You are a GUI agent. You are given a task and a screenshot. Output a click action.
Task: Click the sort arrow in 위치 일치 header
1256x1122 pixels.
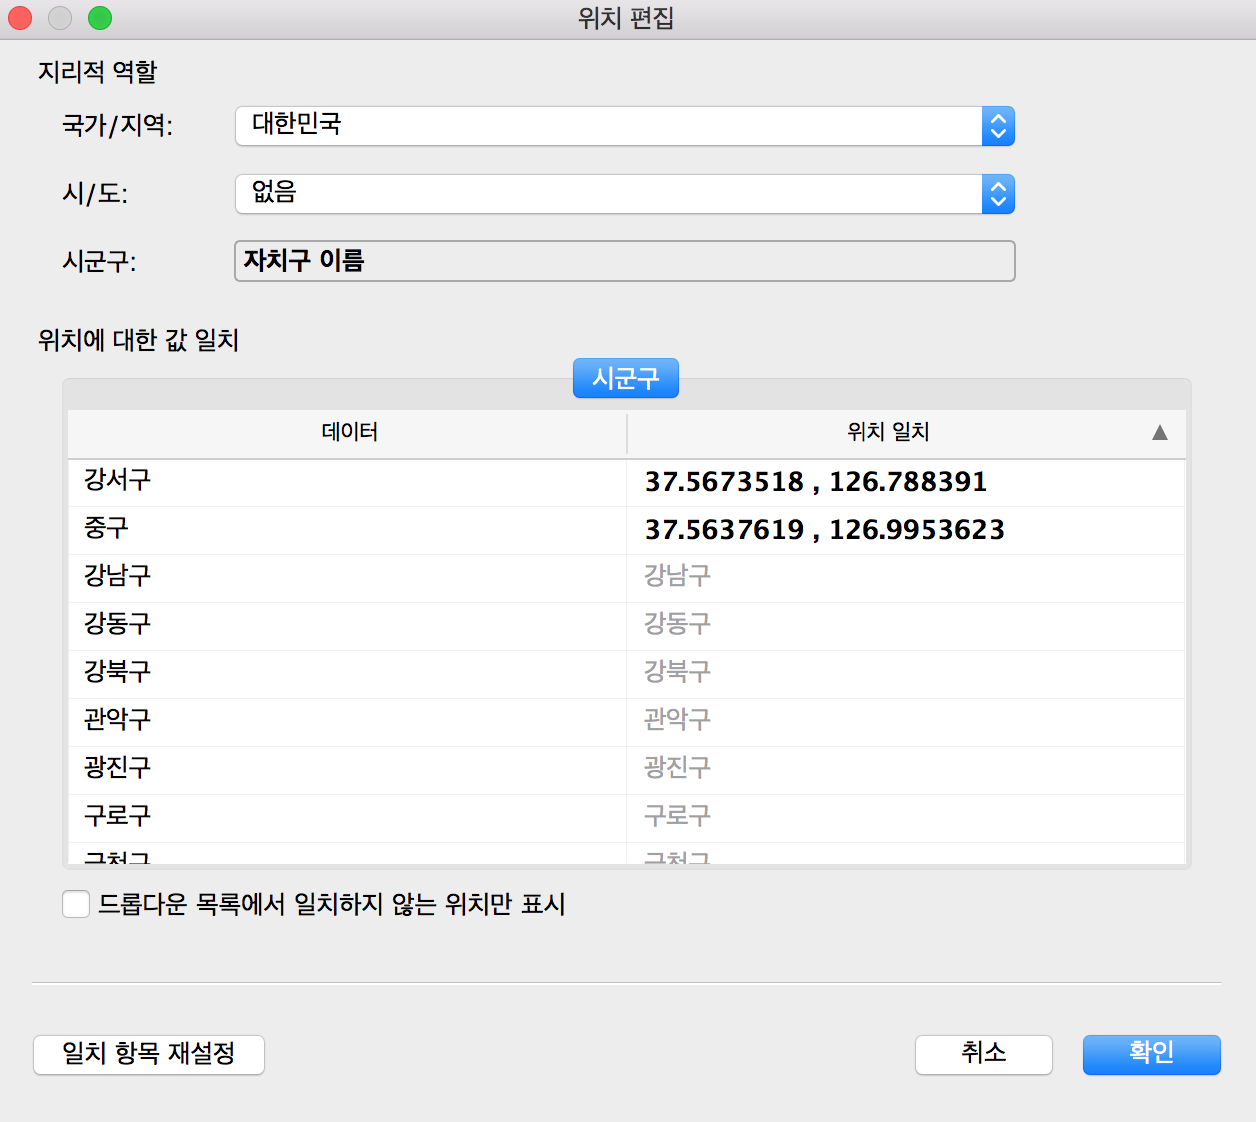click(x=1160, y=433)
